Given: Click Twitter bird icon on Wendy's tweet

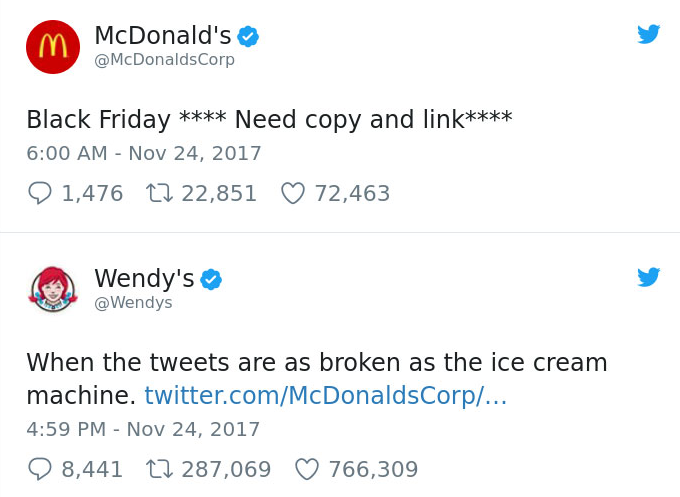Looking at the screenshot, I should 649,277.
